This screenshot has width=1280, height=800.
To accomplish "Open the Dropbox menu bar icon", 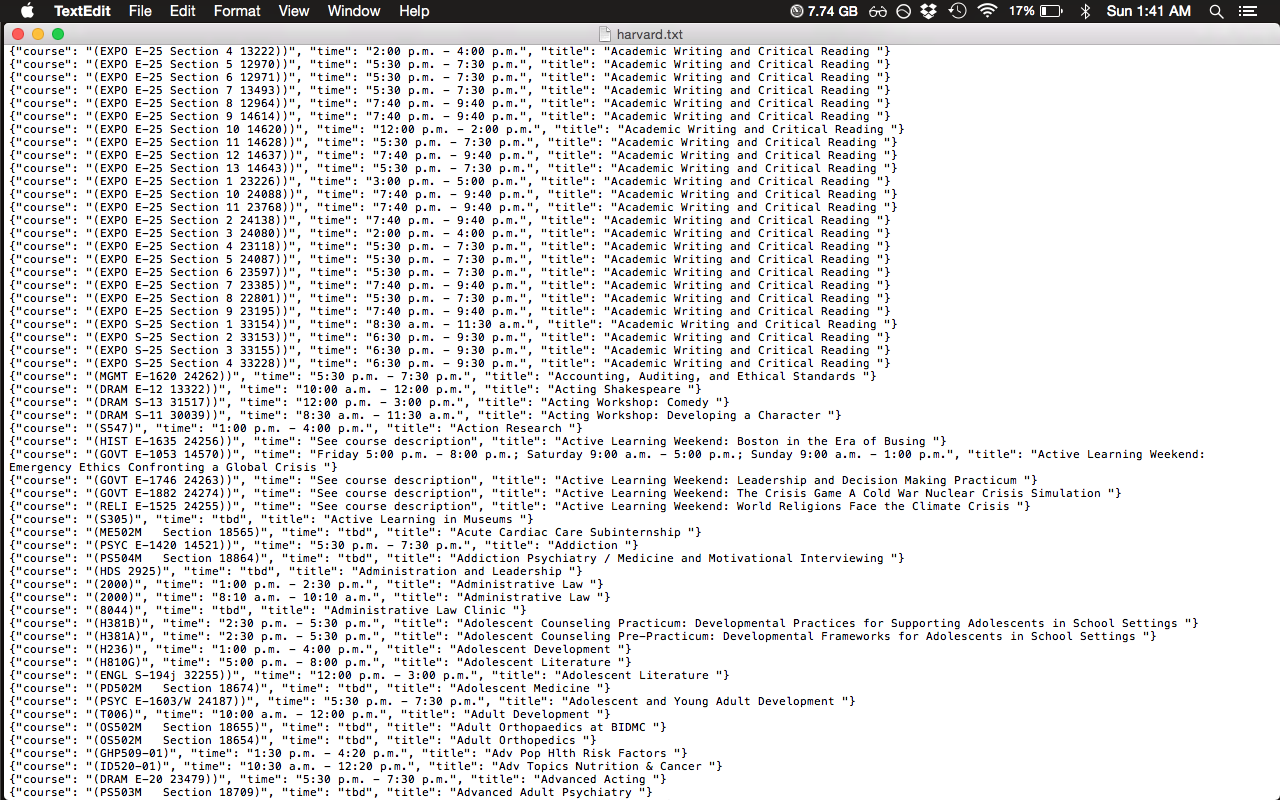I will [x=929, y=11].
